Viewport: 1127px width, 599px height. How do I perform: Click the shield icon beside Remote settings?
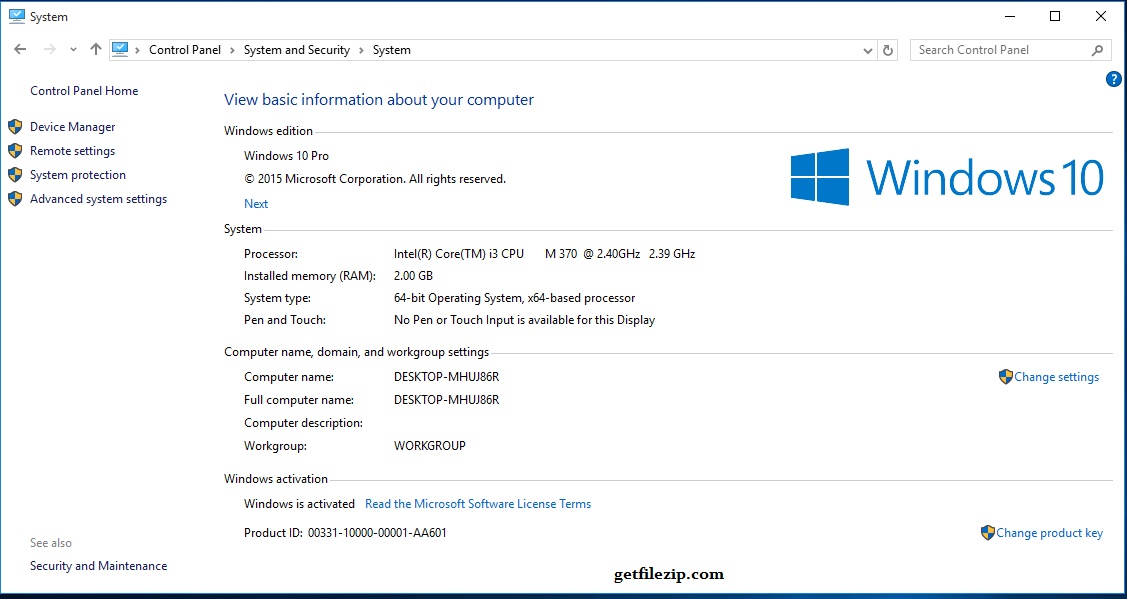pos(15,151)
